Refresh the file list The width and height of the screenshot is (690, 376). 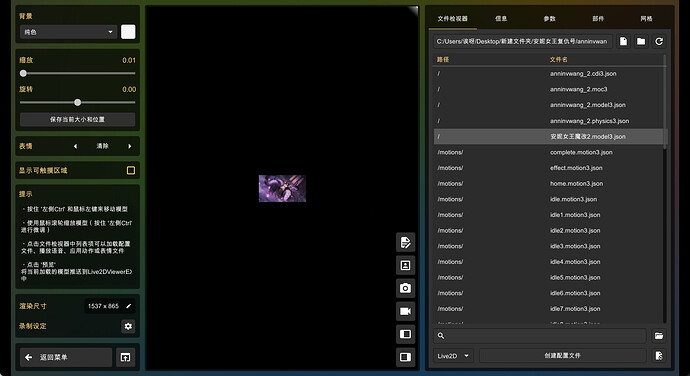[x=659, y=41]
